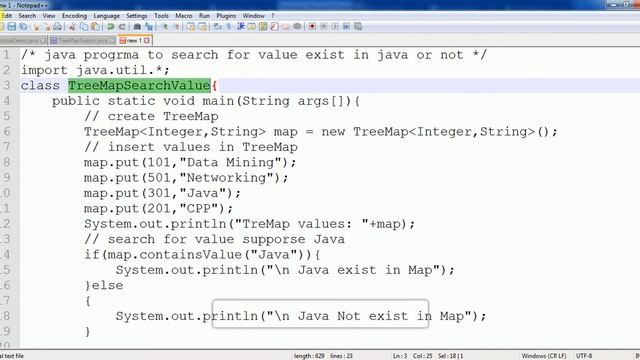
Task: Toggle Word Wrap toolbar icon
Action: click(x=217, y=27)
